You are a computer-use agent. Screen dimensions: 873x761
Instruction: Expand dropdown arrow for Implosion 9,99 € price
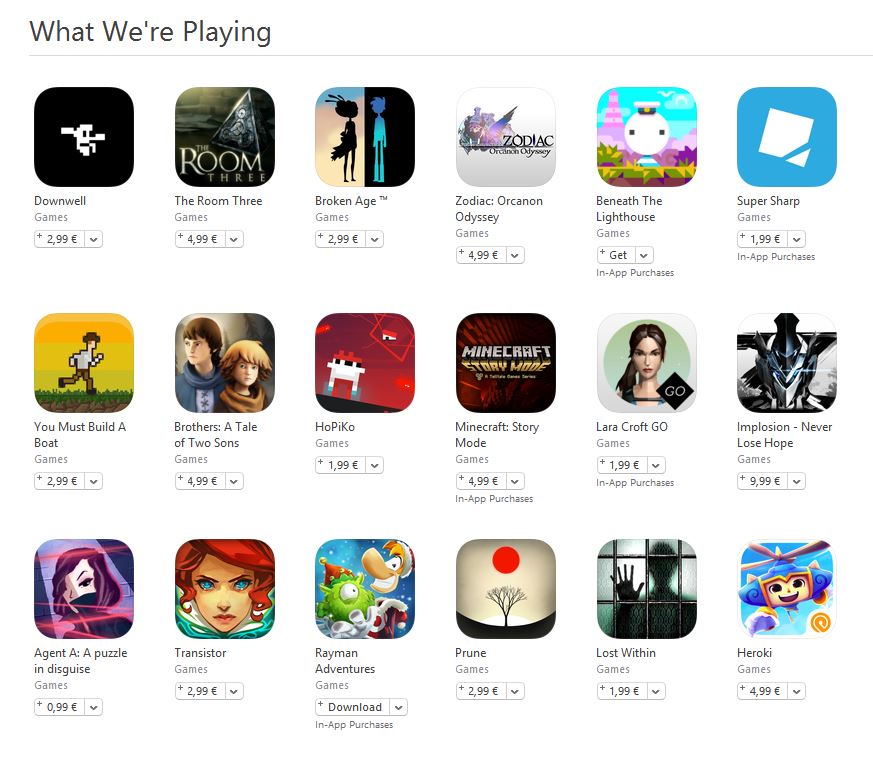coord(797,482)
